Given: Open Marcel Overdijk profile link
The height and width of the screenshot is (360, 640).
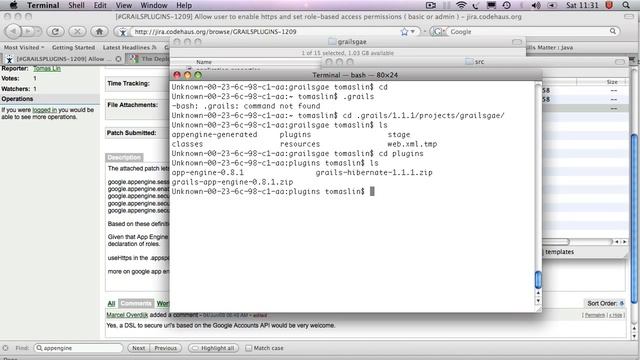Looking at the screenshot, I should point(127,315).
